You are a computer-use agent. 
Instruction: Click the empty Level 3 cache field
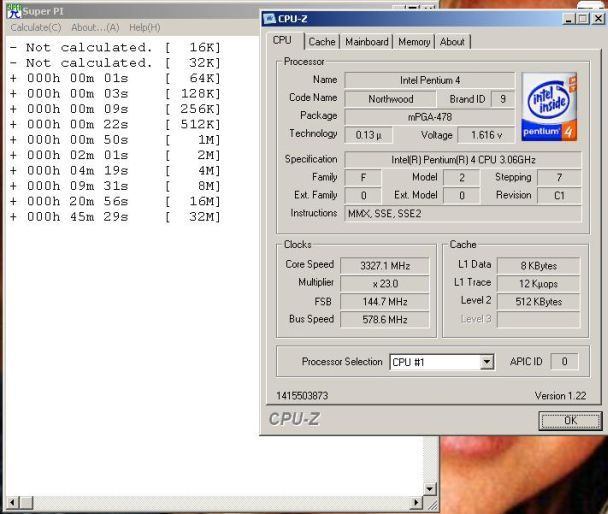click(x=538, y=319)
